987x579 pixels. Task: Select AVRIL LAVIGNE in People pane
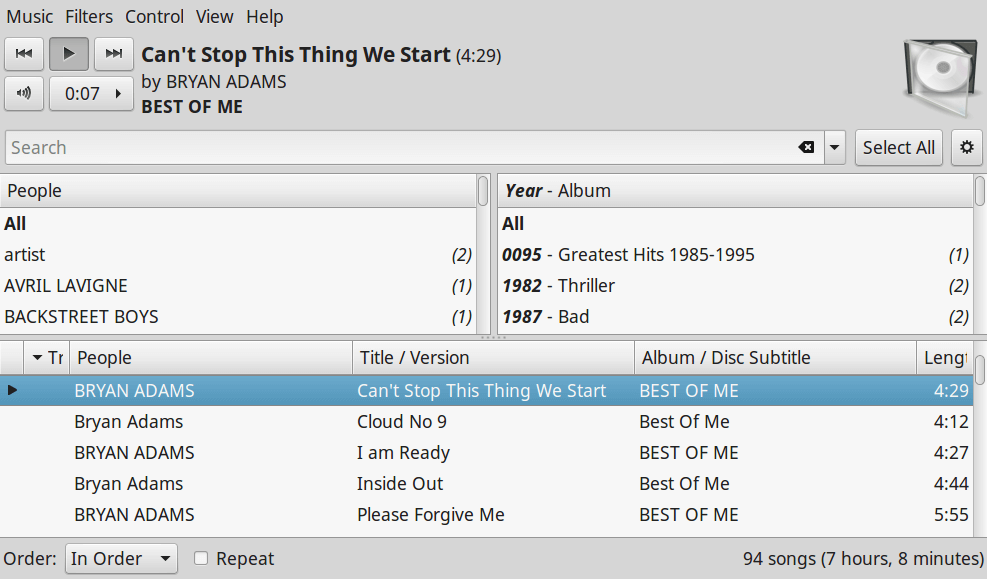(66, 286)
